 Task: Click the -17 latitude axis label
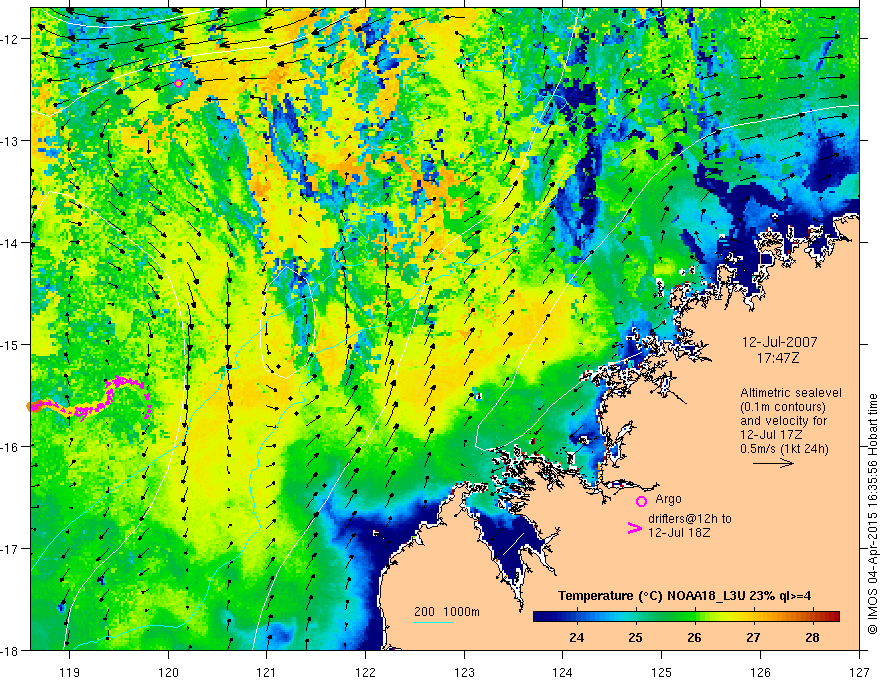(x=11, y=549)
